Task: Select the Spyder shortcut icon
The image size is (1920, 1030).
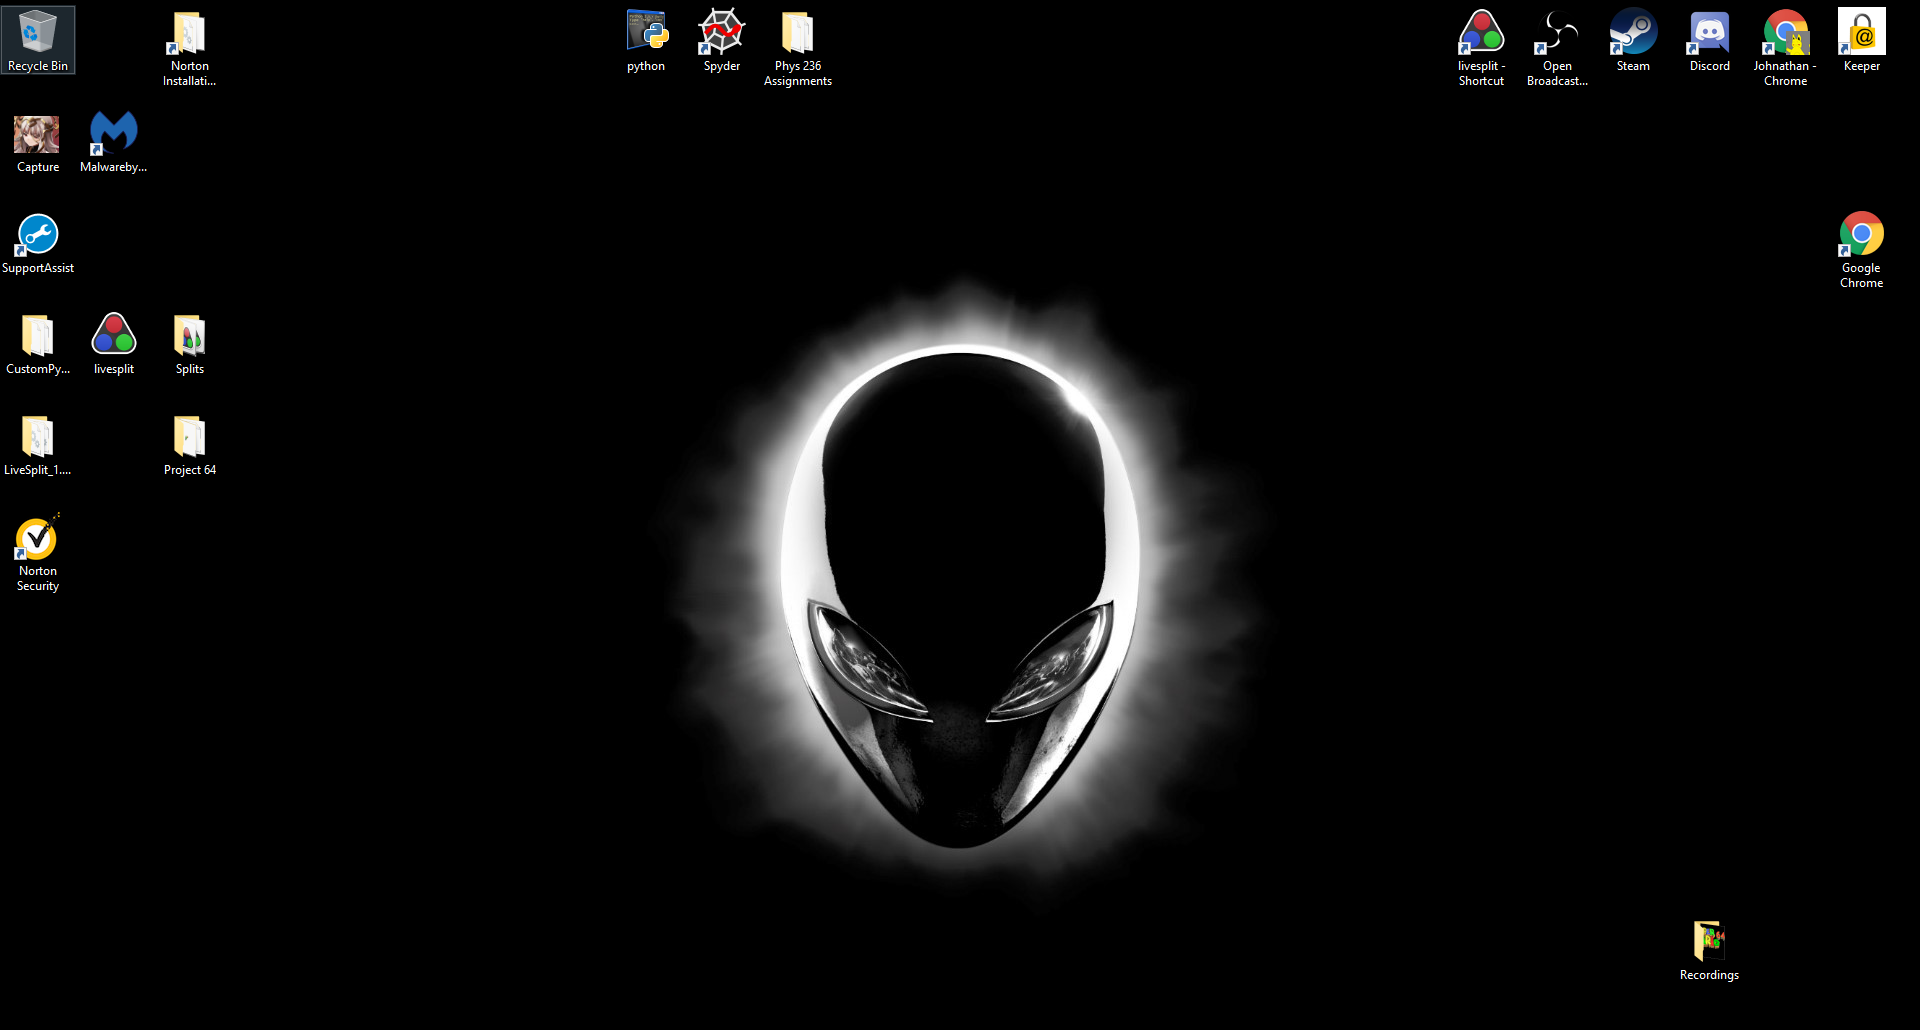Action: click(x=722, y=40)
